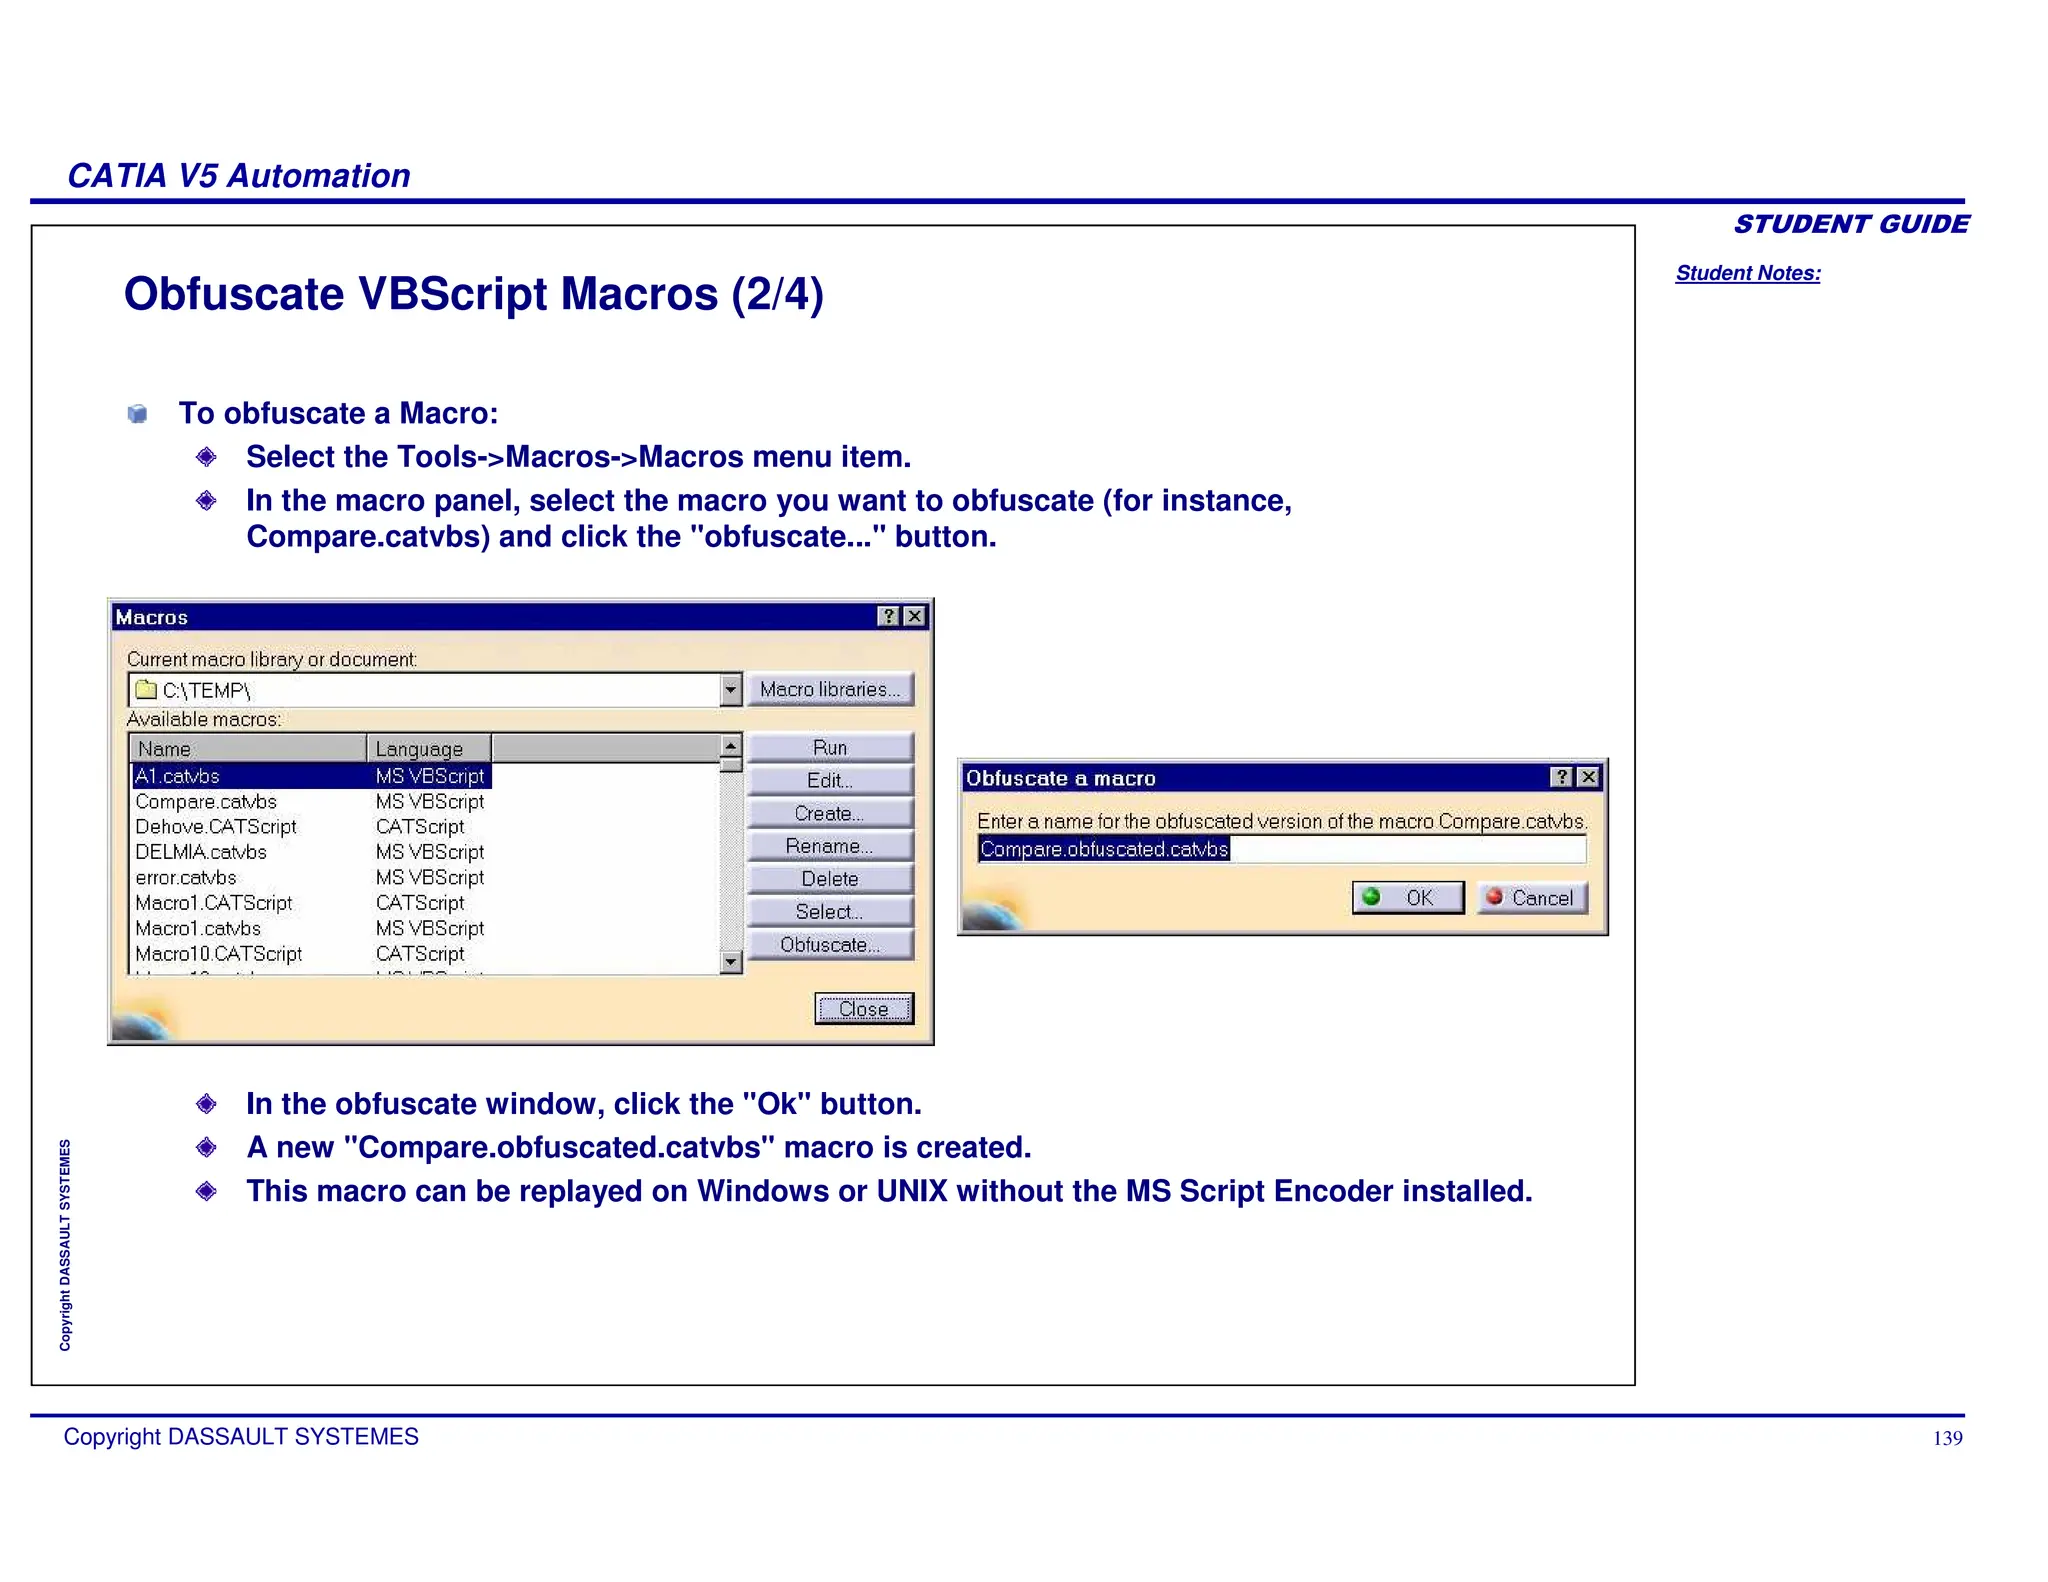Click the close X in Macros title bar
2048x1582 pixels.
pyautogui.click(x=914, y=616)
